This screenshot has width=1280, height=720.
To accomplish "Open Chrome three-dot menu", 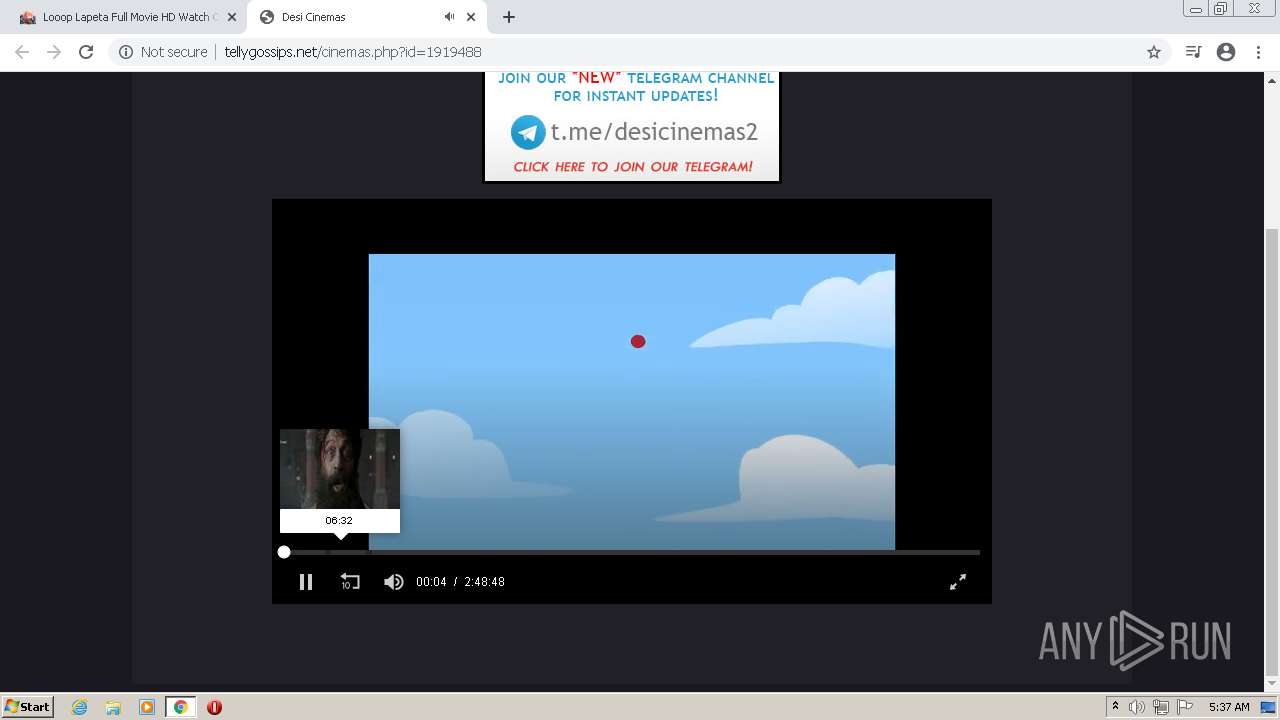I will click(1258, 52).
